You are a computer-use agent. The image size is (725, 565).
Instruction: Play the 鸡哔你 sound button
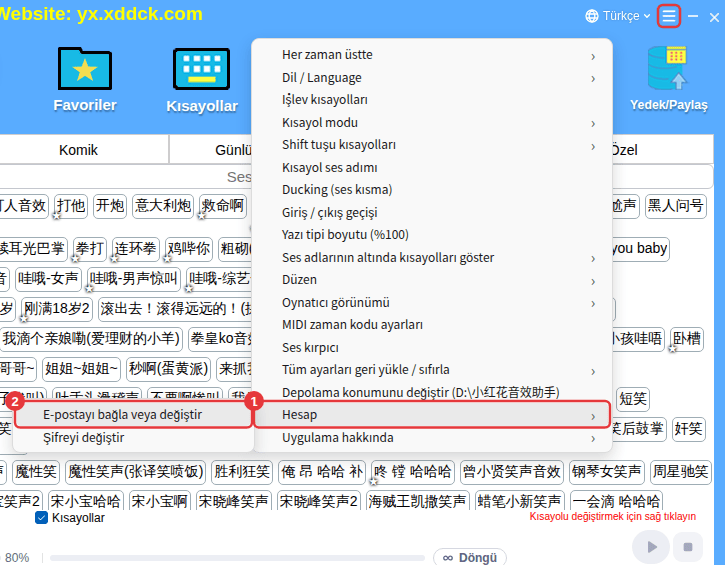click(x=189, y=249)
